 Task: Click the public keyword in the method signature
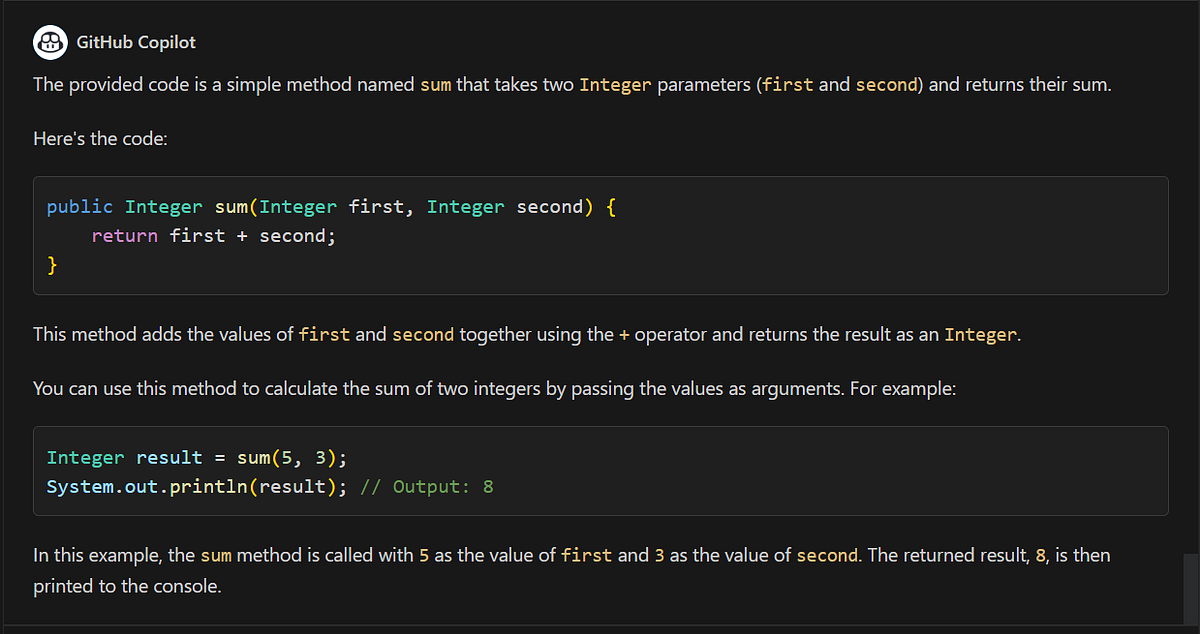[x=80, y=206]
